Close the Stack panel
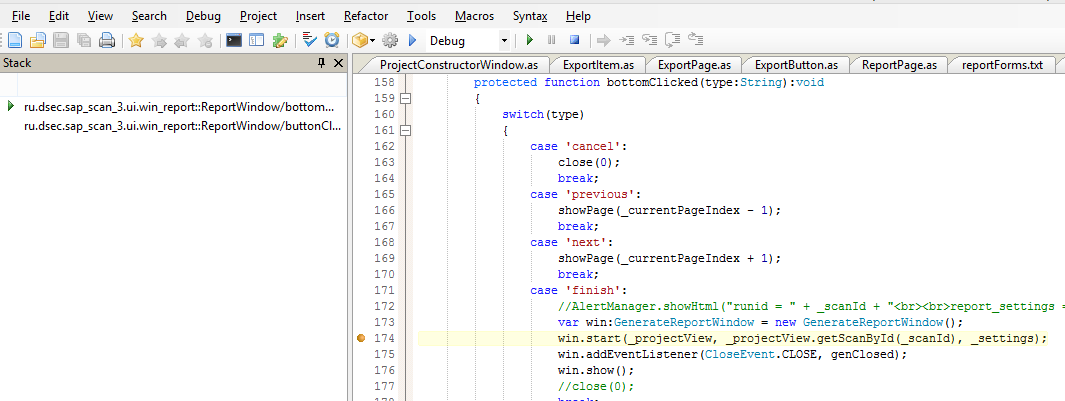 point(338,63)
